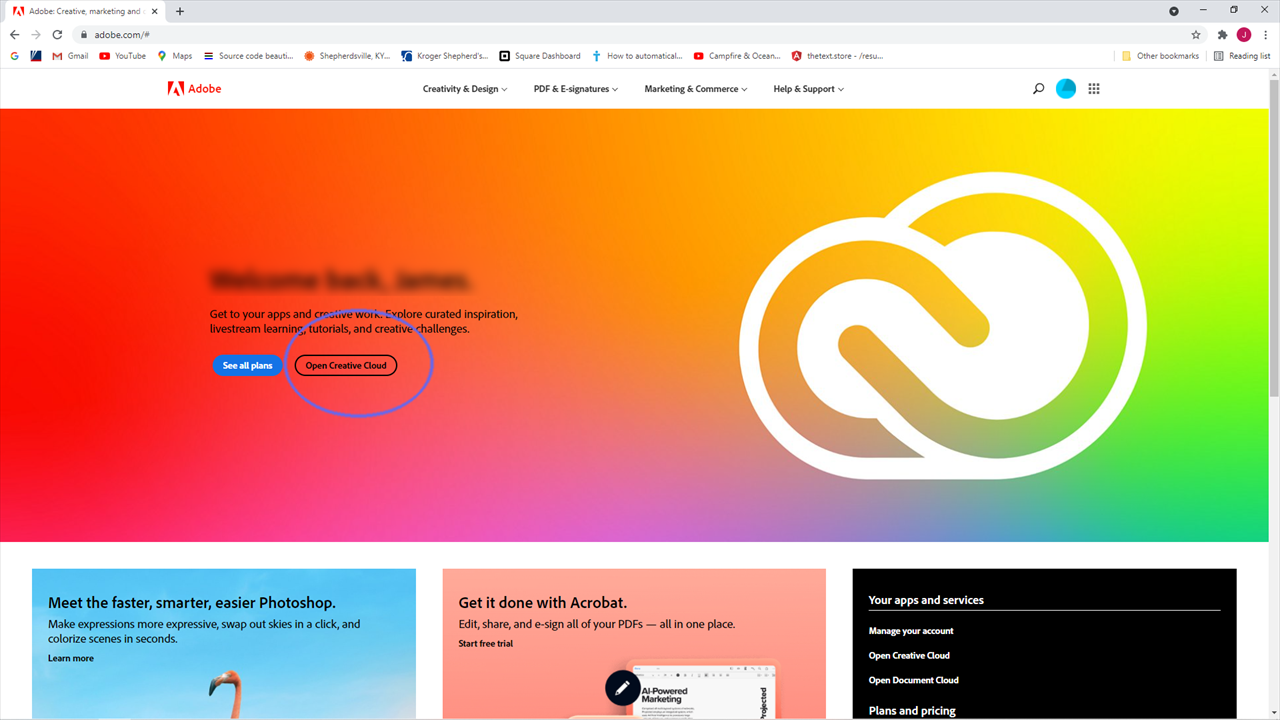Click Start free trial for Acrobat
This screenshot has height=720, width=1280.
[486, 643]
